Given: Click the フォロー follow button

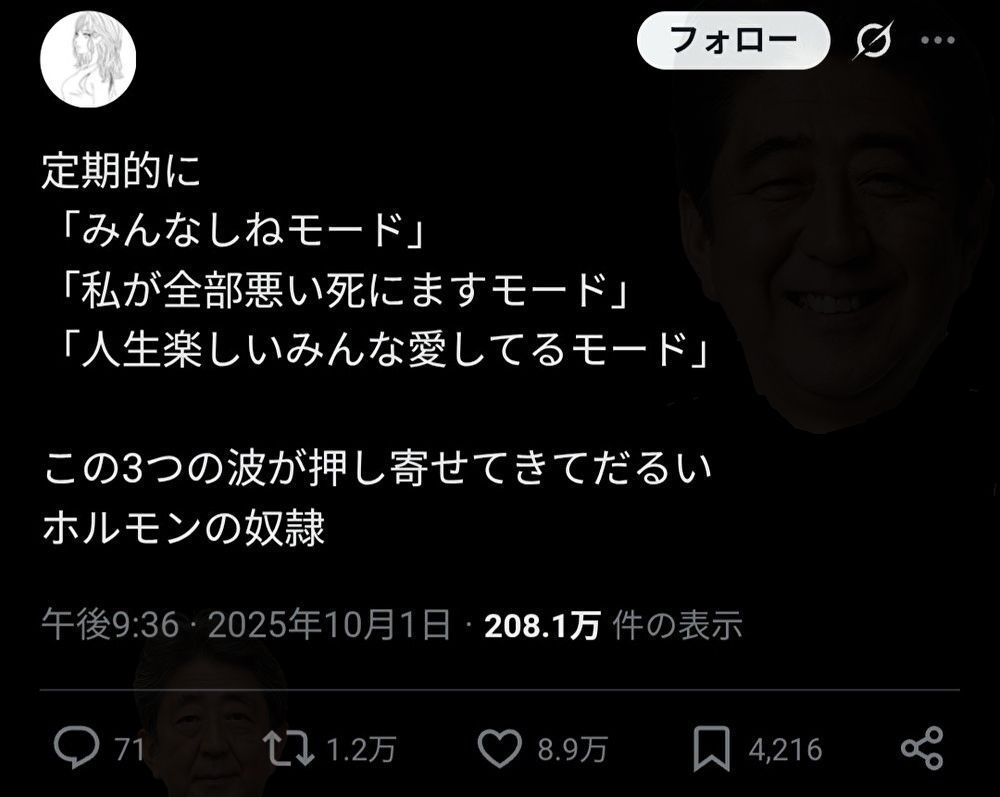Looking at the screenshot, I should pyautogui.click(x=733, y=40).
